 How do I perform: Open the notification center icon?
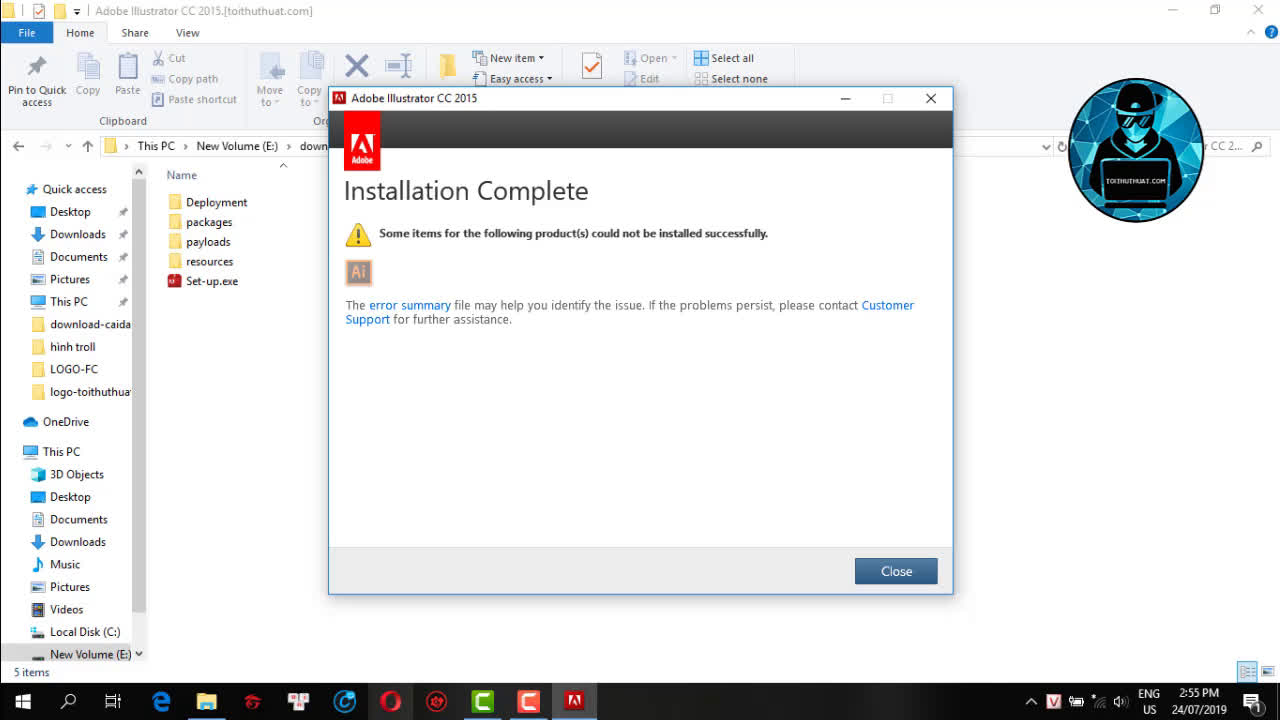pyautogui.click(x=1252, y=701)
